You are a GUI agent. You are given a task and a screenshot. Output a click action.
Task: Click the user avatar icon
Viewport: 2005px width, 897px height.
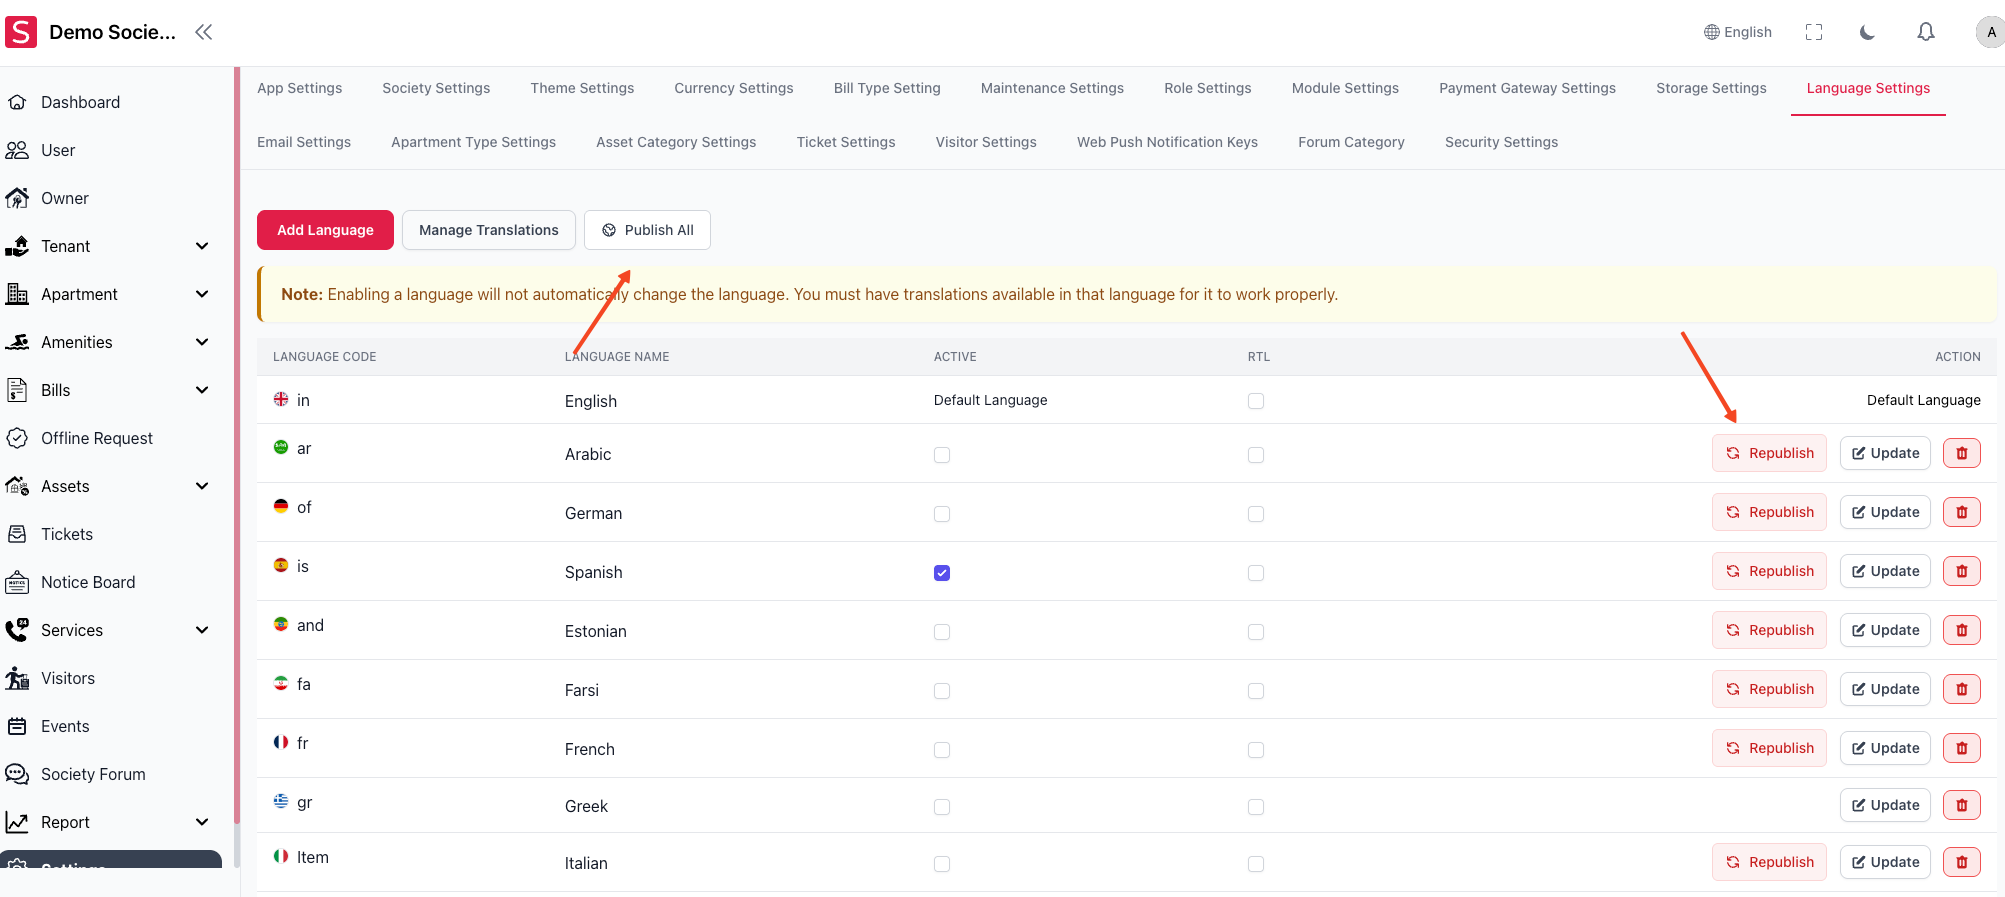1989,32
